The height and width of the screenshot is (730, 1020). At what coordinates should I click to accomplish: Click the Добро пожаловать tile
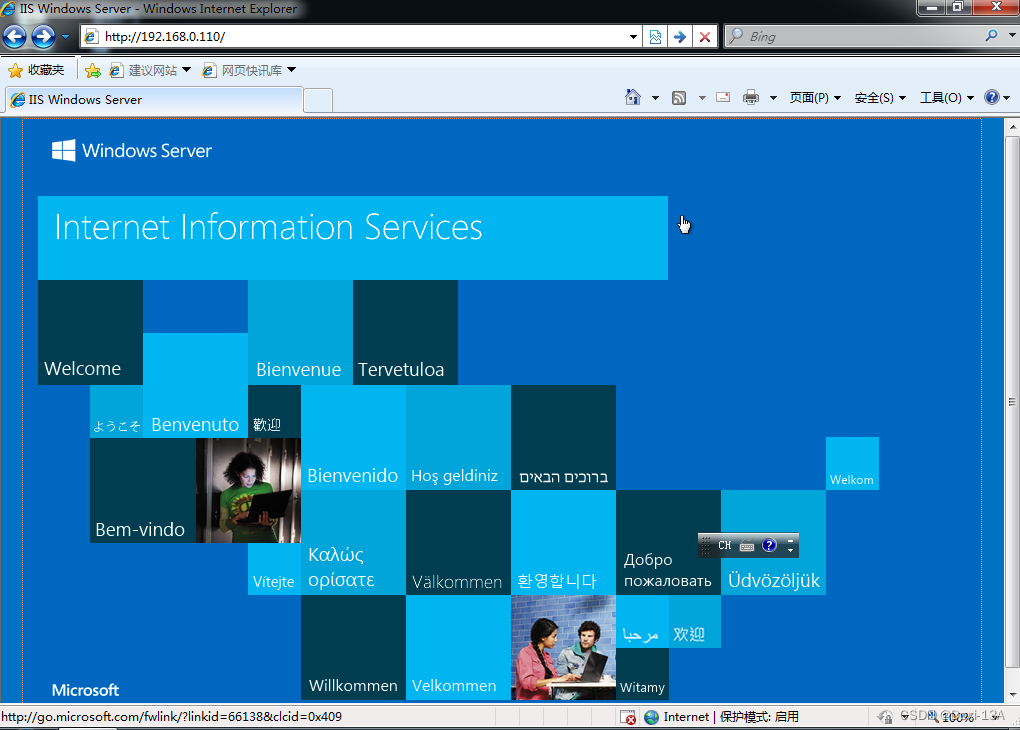pyautogui.click(x=669, y=543)
